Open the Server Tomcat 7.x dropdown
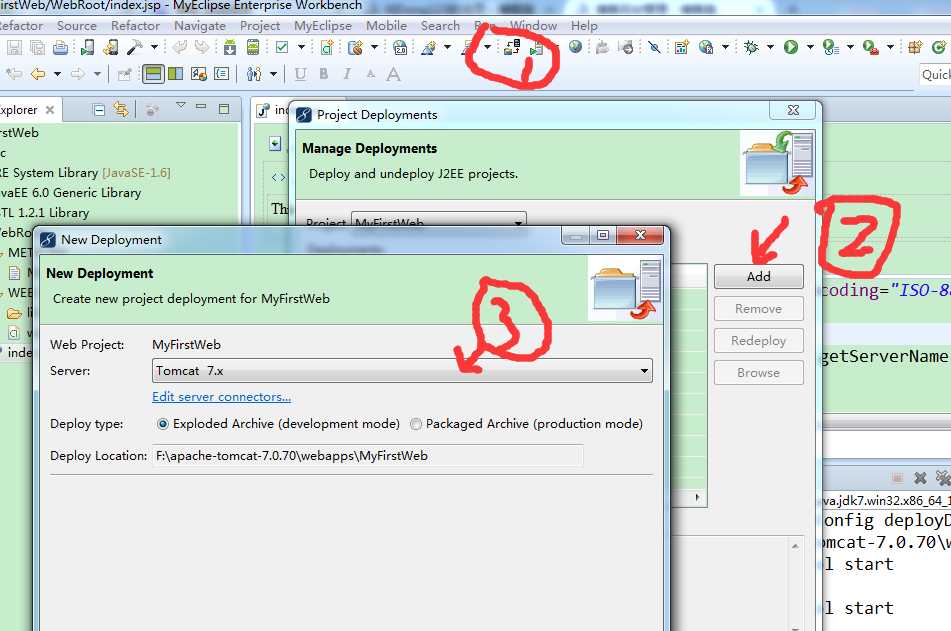The width and height of the screenshot is (951, 631). [x=402, y=371]
